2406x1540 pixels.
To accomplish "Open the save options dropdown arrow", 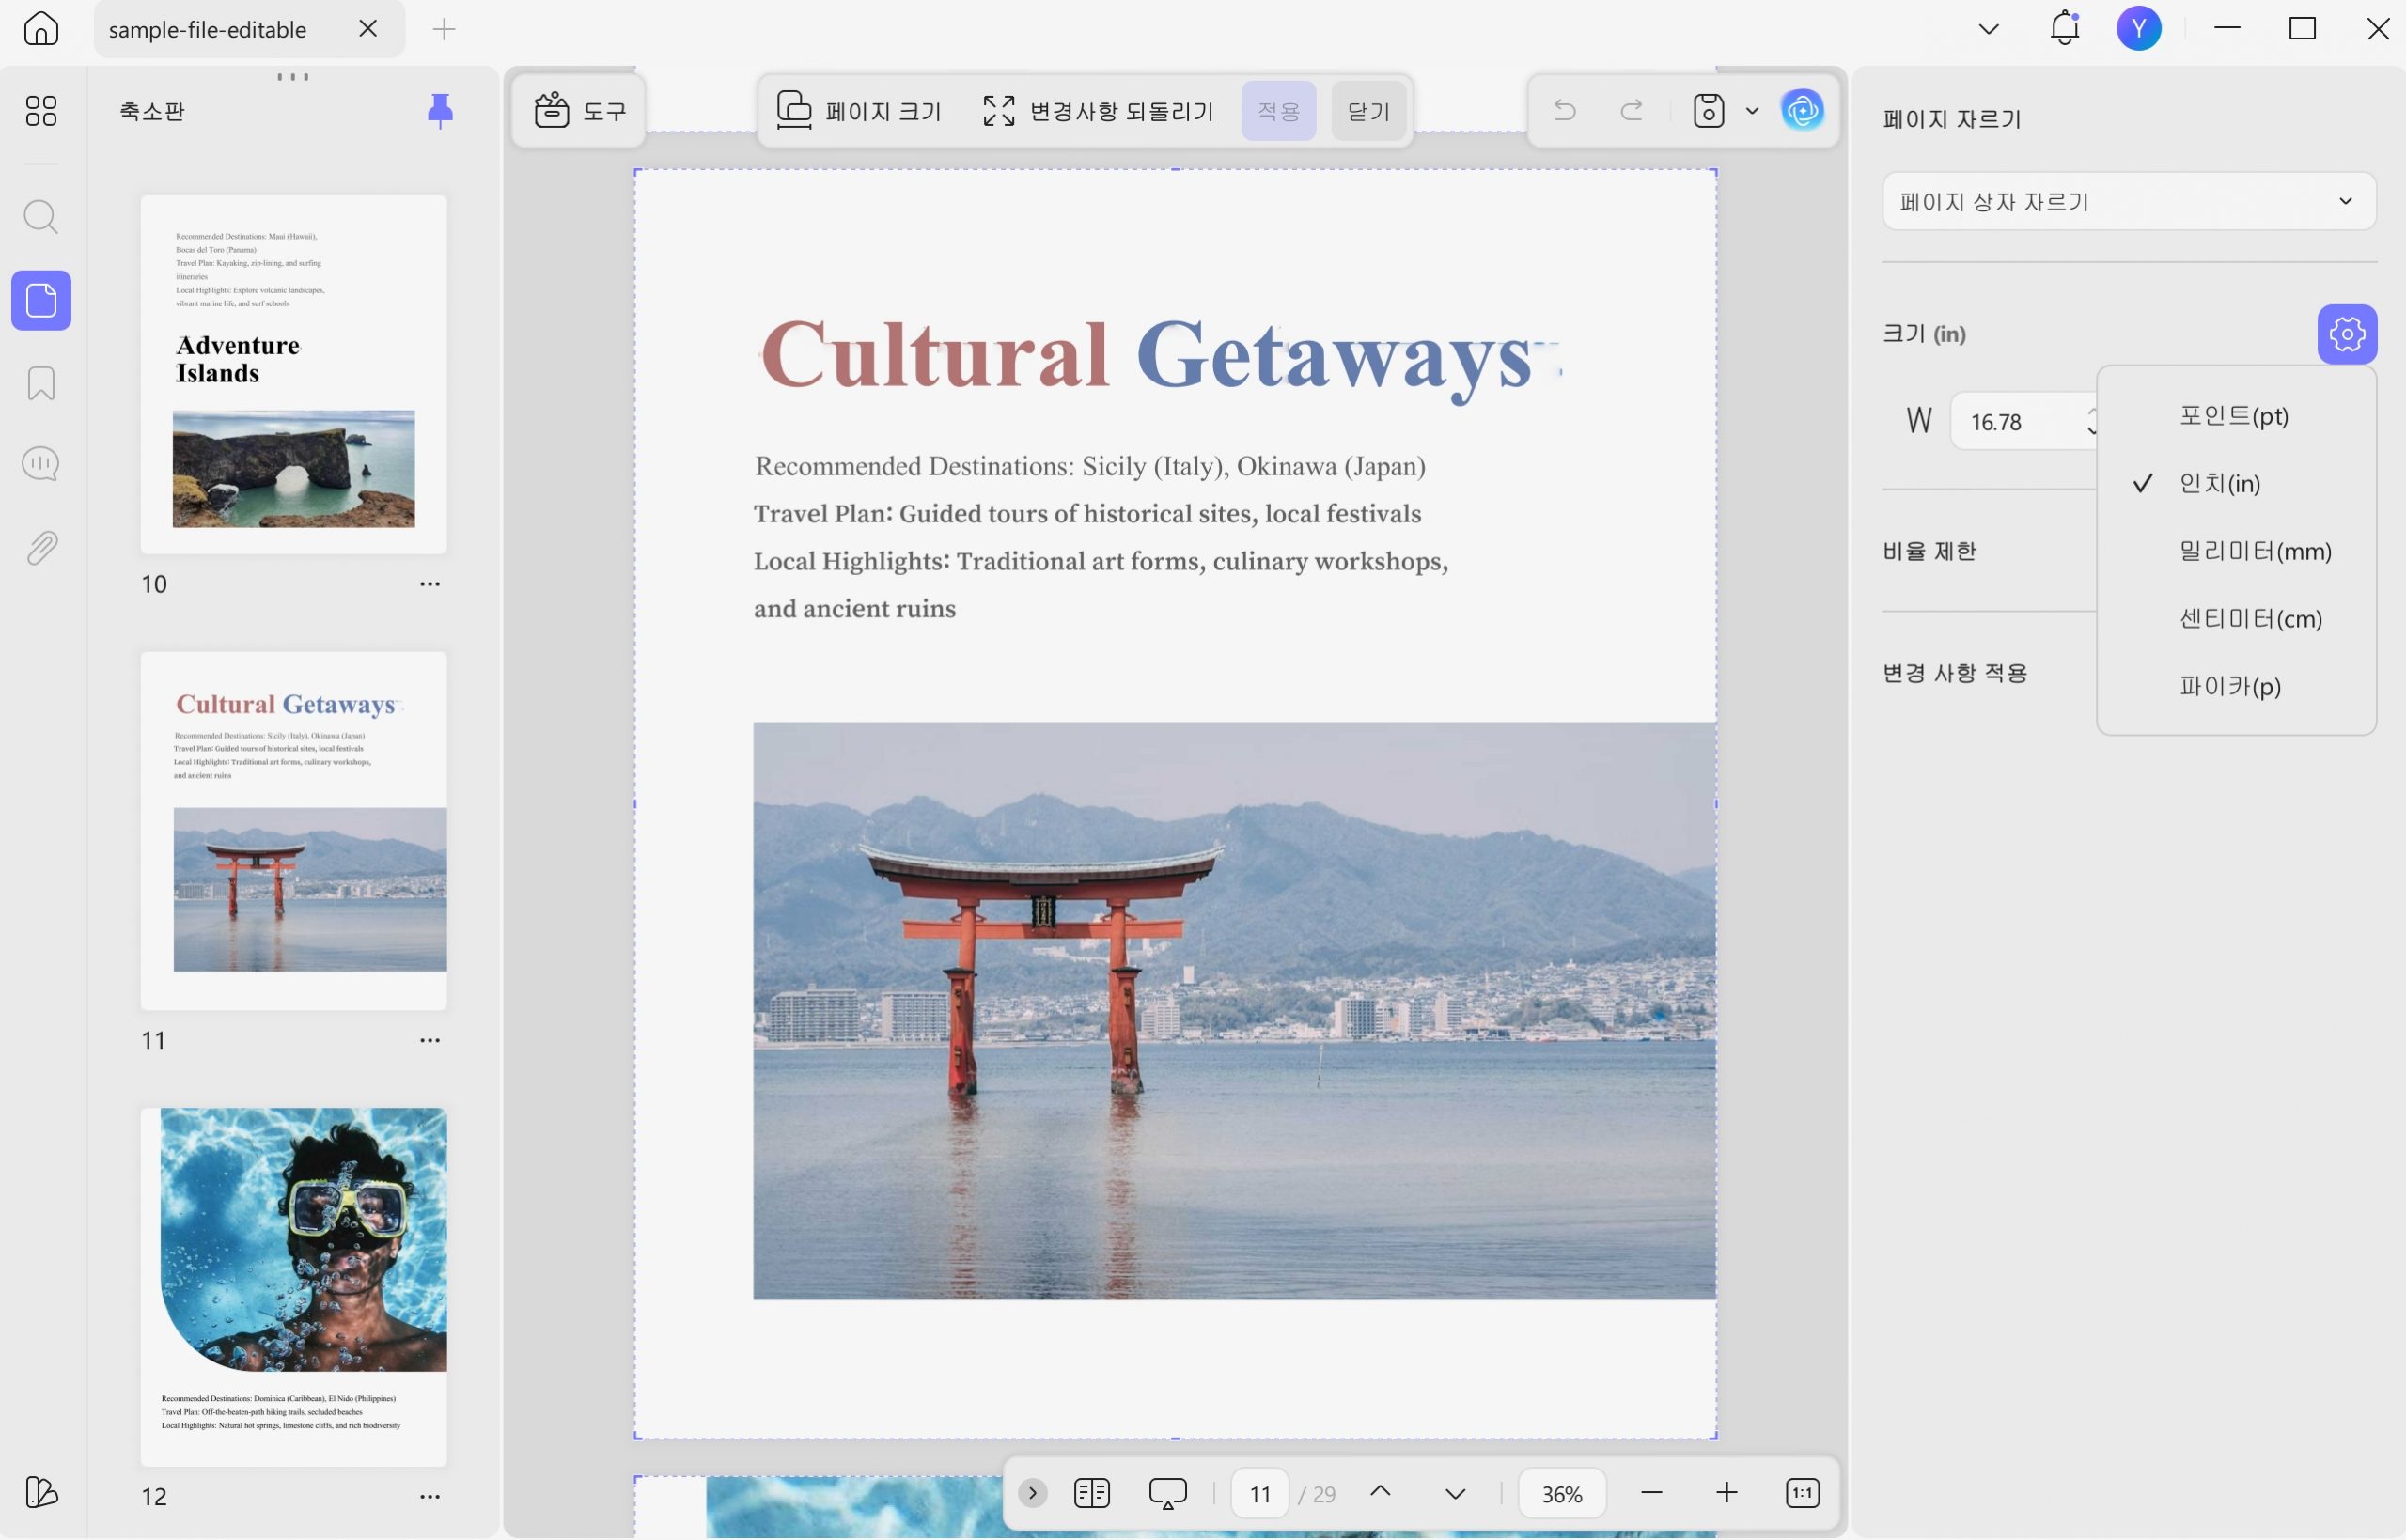I will pyautogui.click(x=1751, y=110).
